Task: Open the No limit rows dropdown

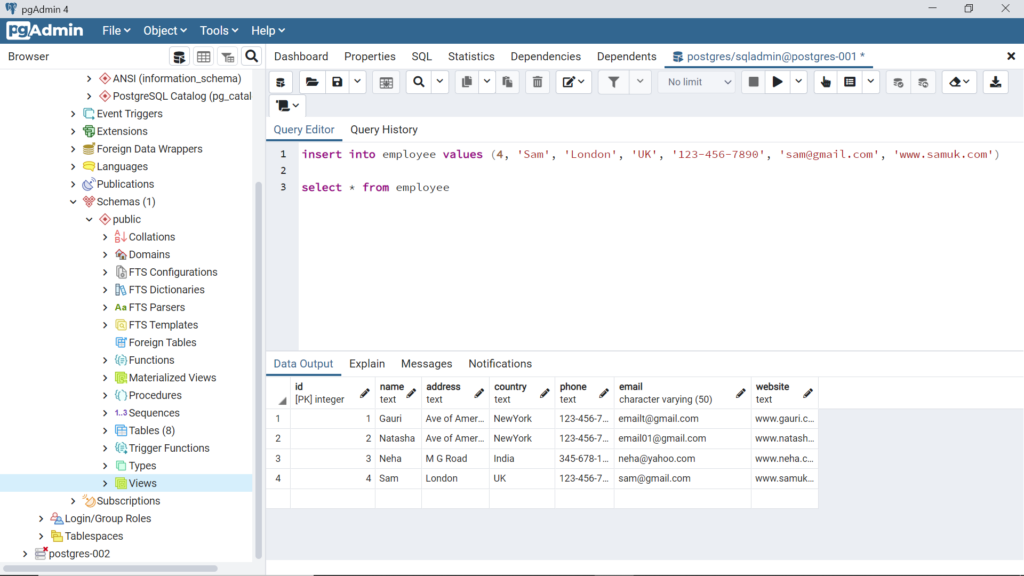Action: point(698,82)
